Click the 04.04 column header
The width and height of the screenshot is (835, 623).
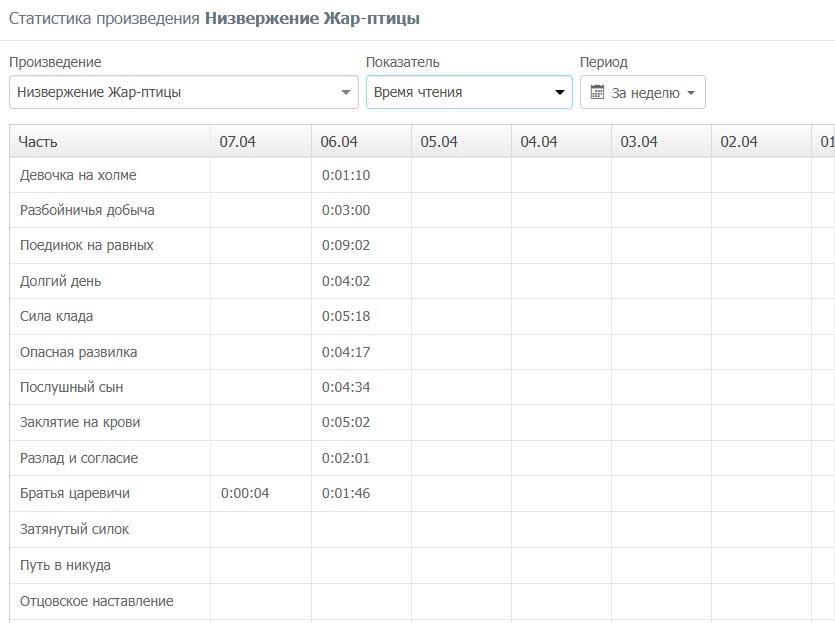[539, 142]
